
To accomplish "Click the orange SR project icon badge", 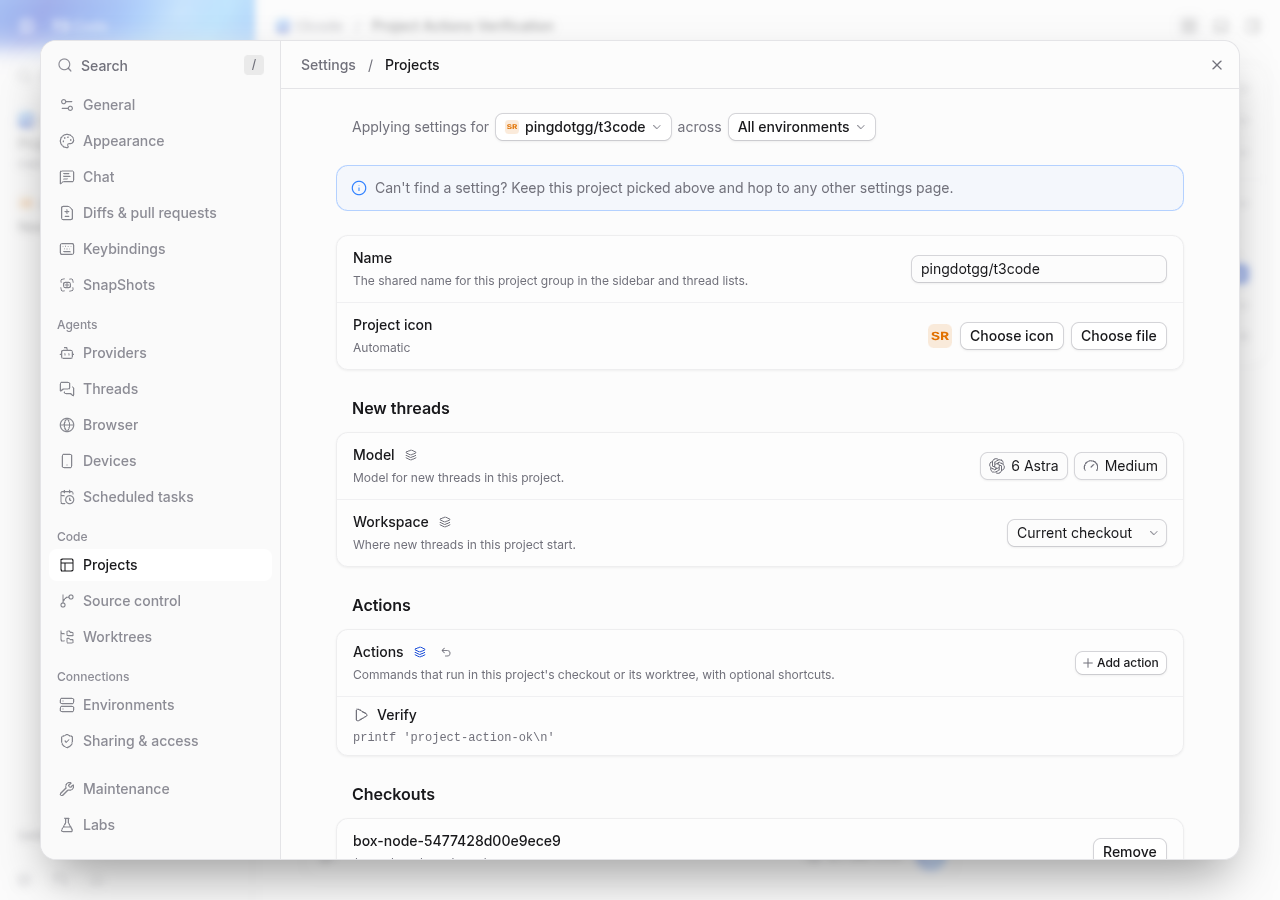I will point(940,336).
